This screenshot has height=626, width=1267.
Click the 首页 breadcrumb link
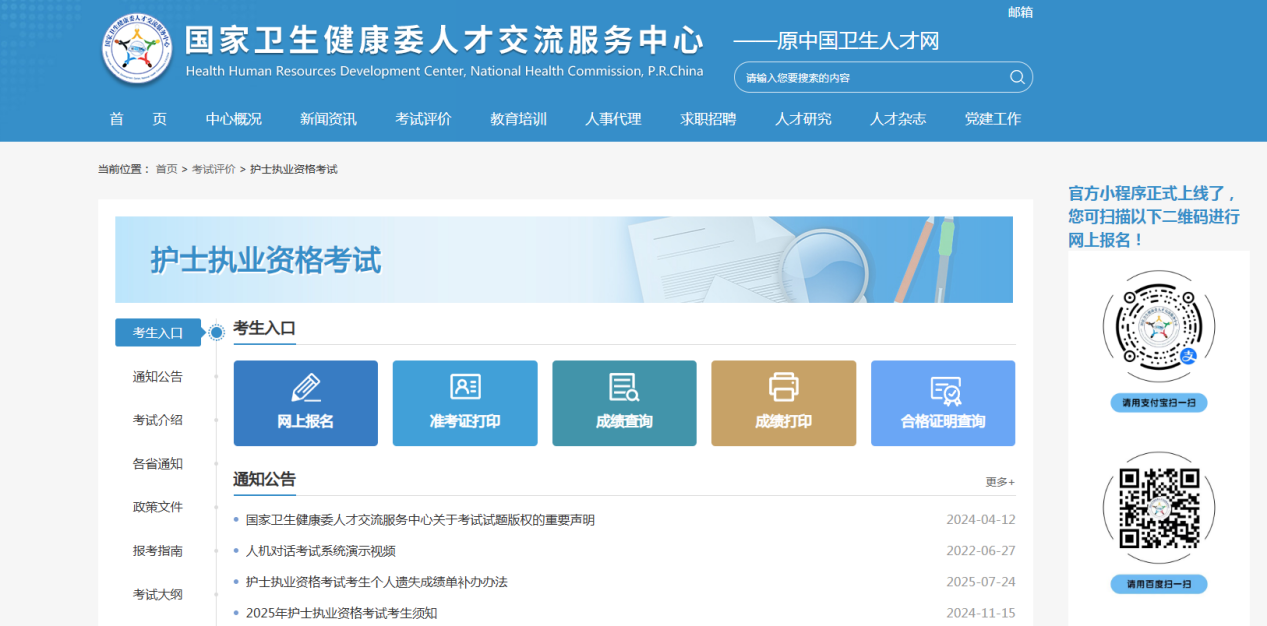click(166, 169)
